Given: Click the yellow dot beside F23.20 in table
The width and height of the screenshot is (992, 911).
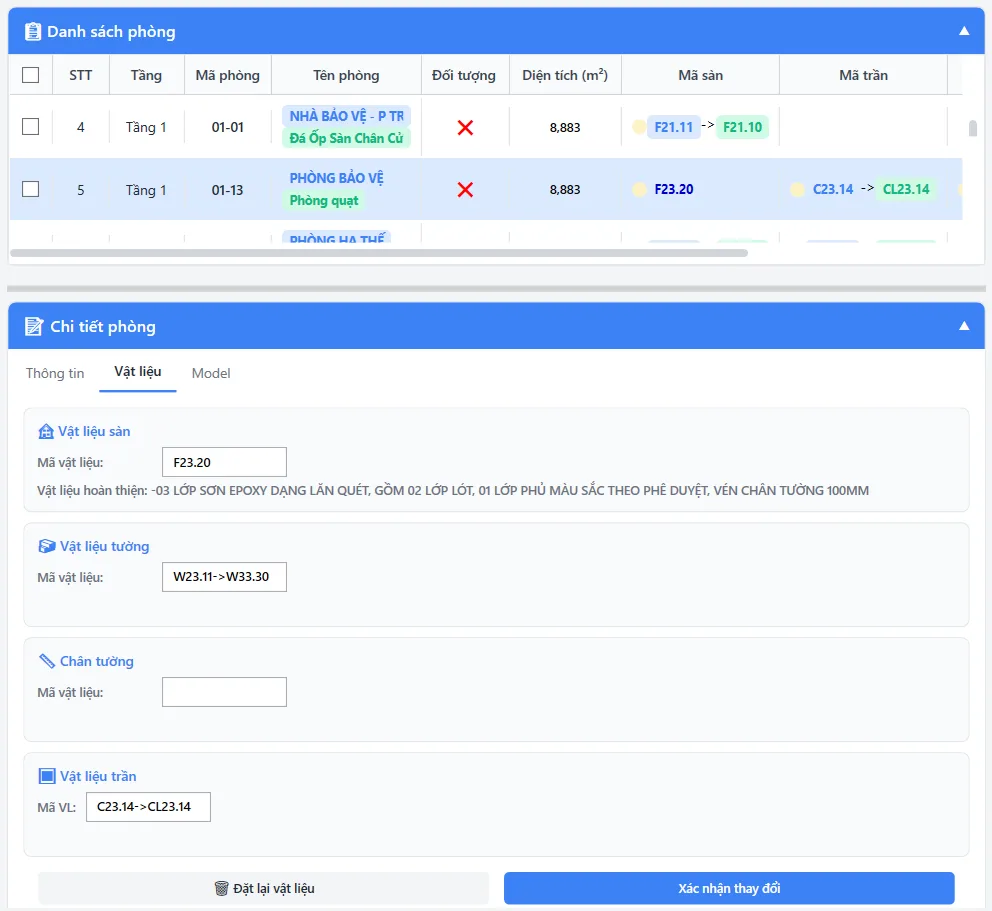Looking at the screenshot, I should [x=639, y=189].
